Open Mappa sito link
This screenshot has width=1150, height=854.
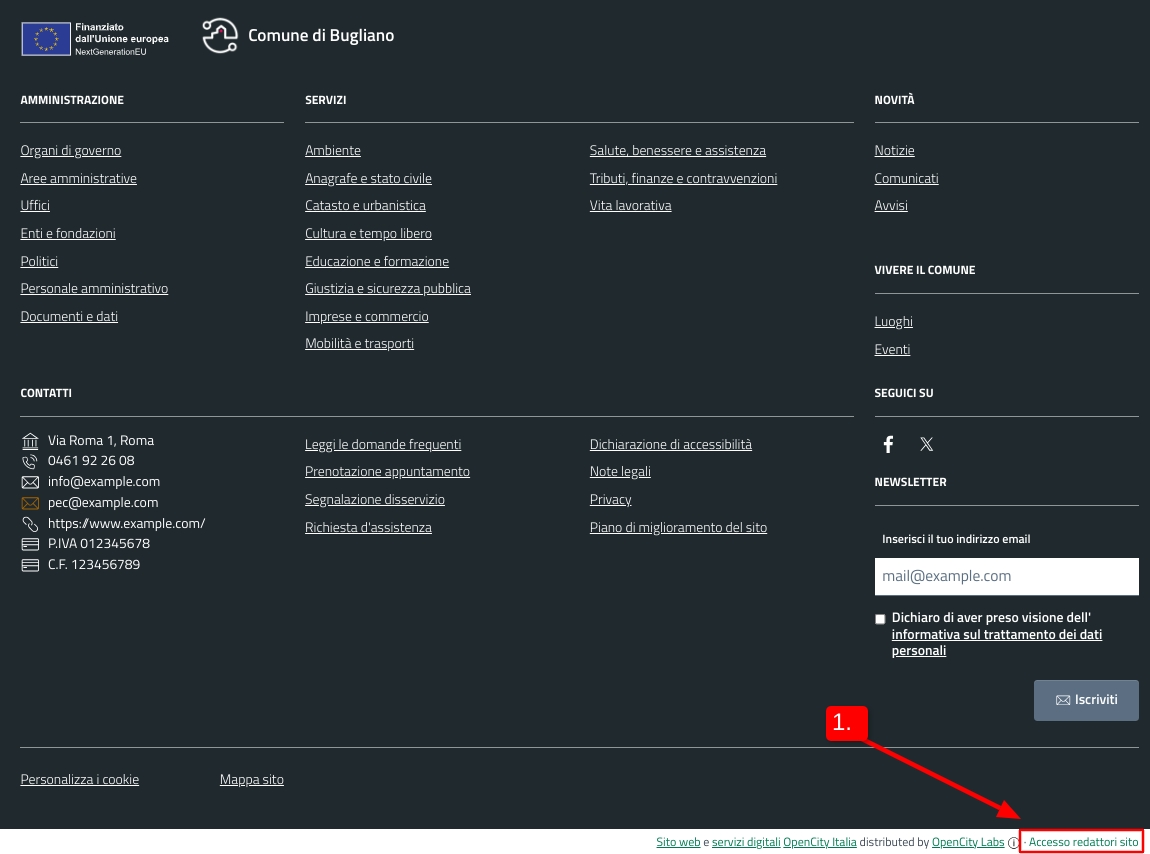pos(252,780)
